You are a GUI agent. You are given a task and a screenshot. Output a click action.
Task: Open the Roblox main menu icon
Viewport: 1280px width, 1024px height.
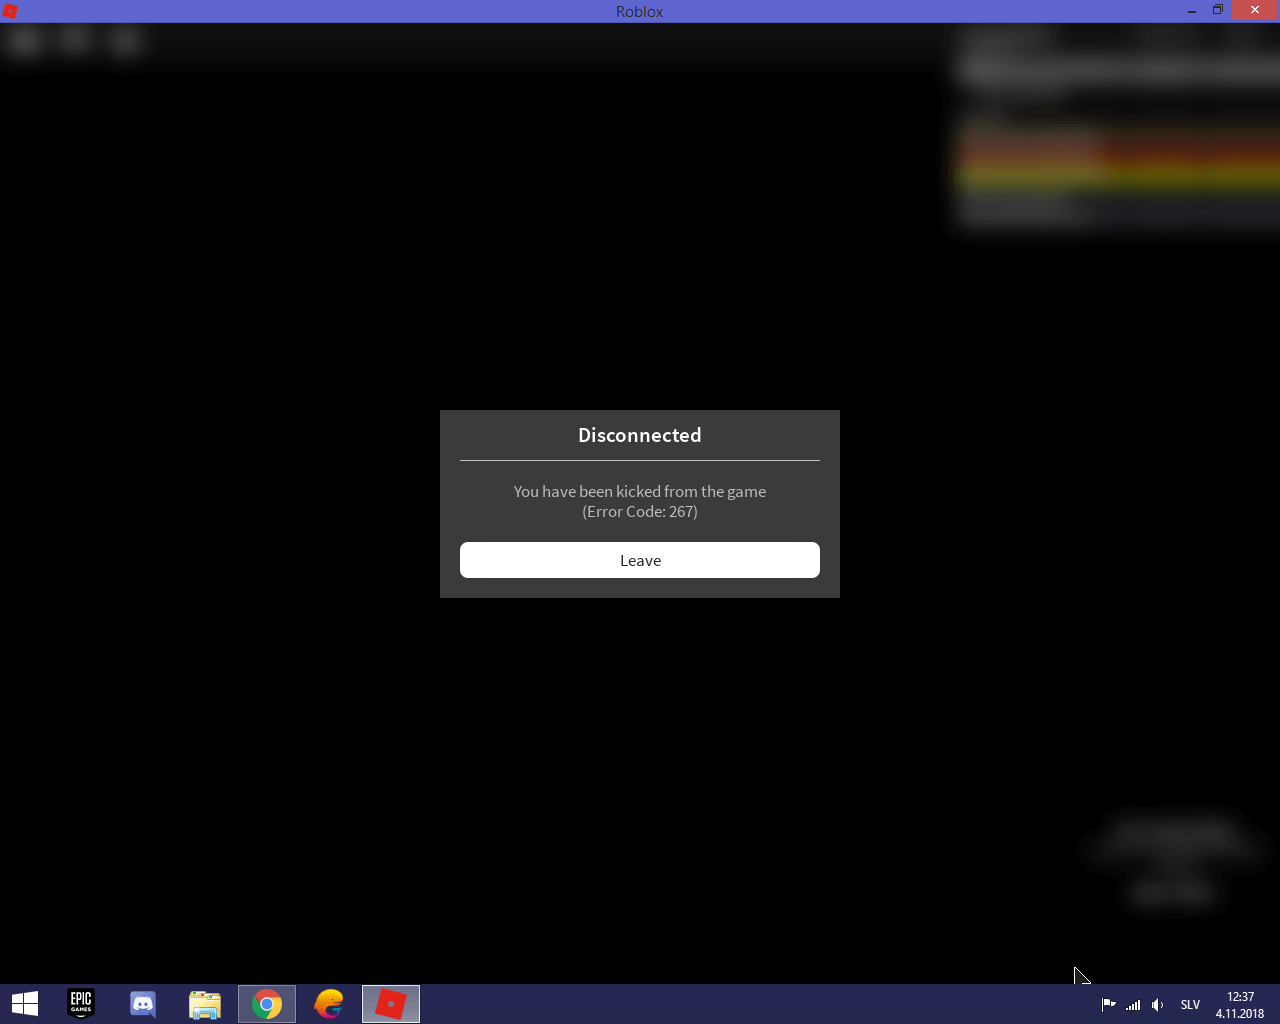pyautogui.click(x=24, y=41)
